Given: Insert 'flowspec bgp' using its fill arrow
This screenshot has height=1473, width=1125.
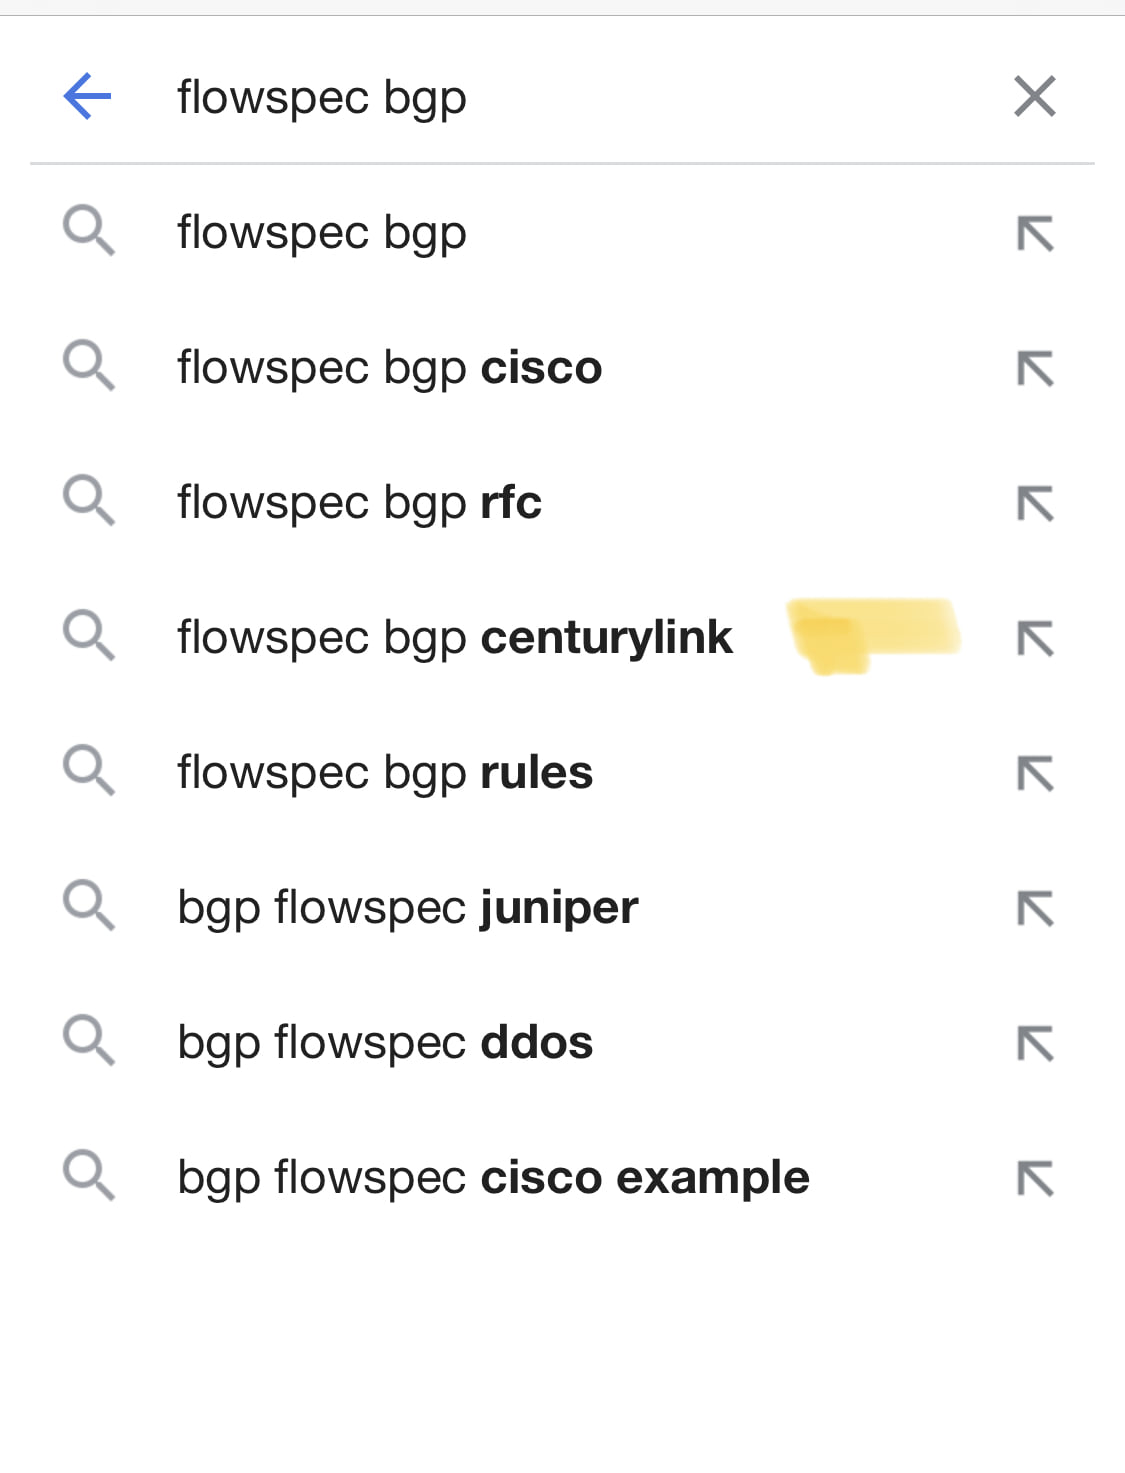Looking at the screenshot, I should (x=1035, y=234).
